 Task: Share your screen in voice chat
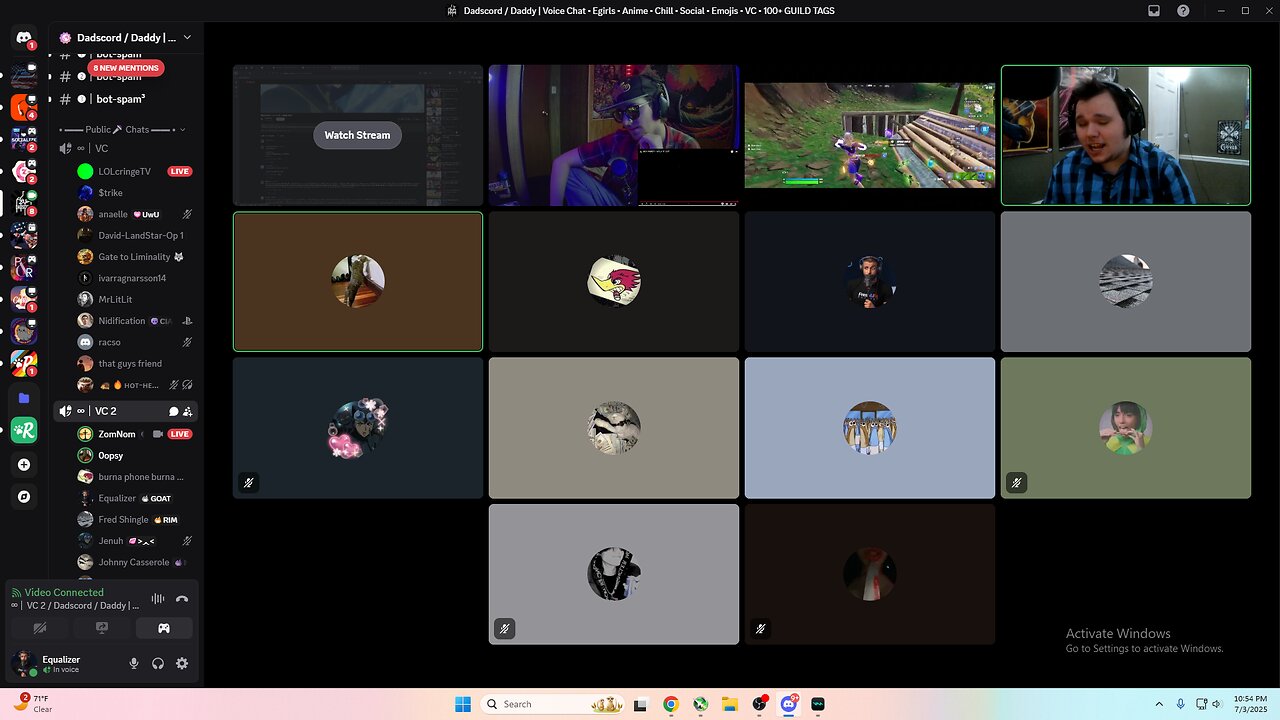click(102, 628)
